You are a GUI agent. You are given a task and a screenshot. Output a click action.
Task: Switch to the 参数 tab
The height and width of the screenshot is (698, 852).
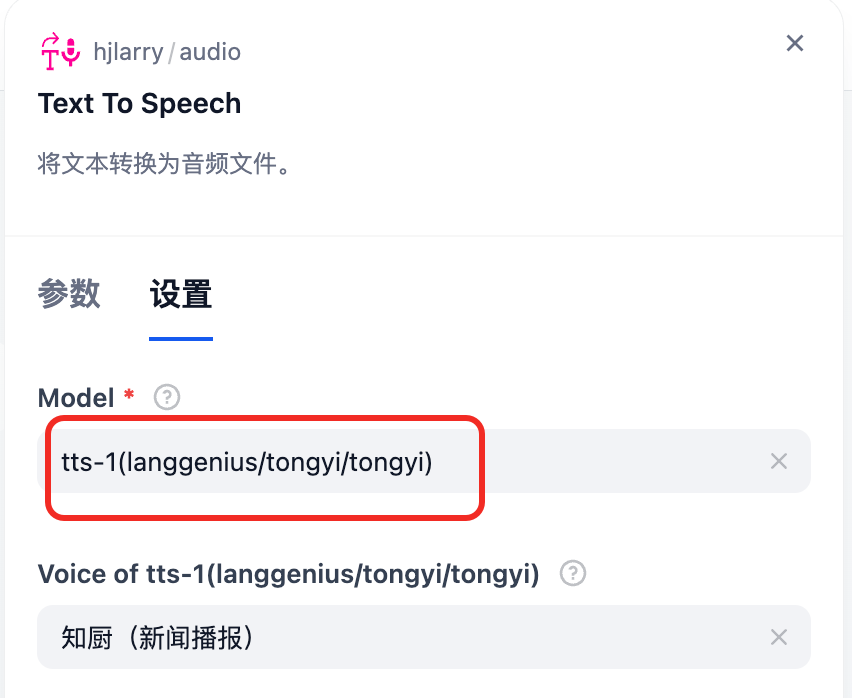tap(68, 294)
